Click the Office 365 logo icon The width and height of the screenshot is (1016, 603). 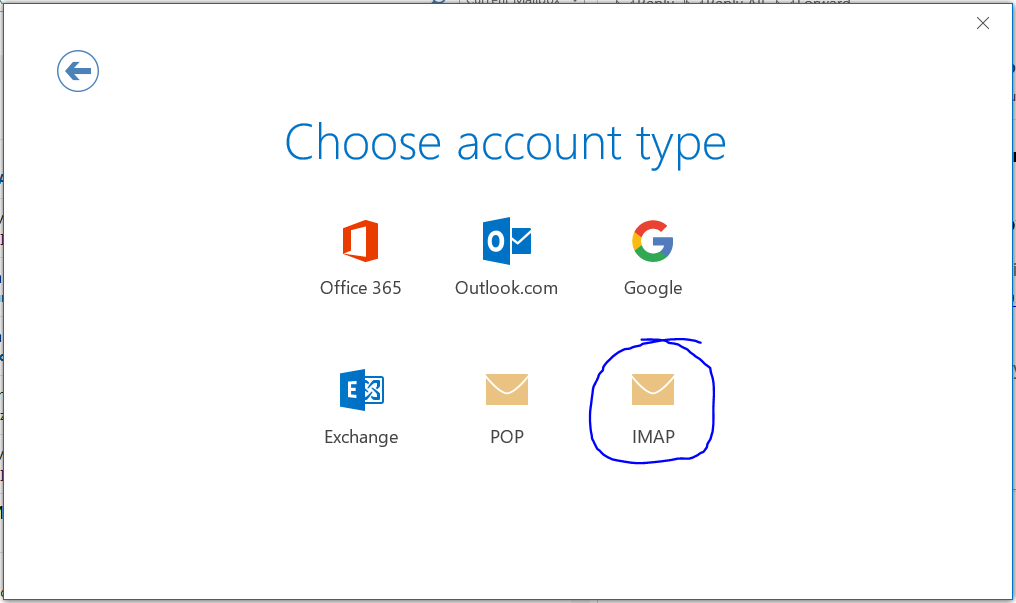click(x=360, y=241)
